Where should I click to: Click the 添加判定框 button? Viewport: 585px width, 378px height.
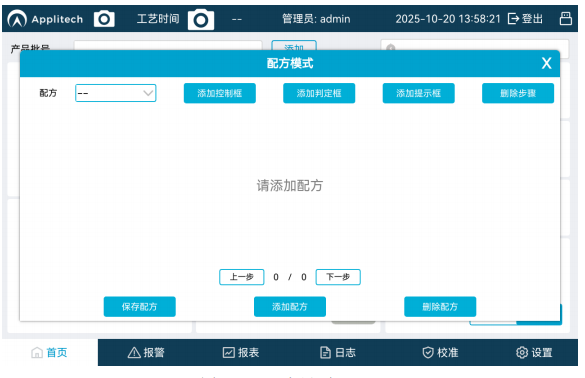[319, 93]
